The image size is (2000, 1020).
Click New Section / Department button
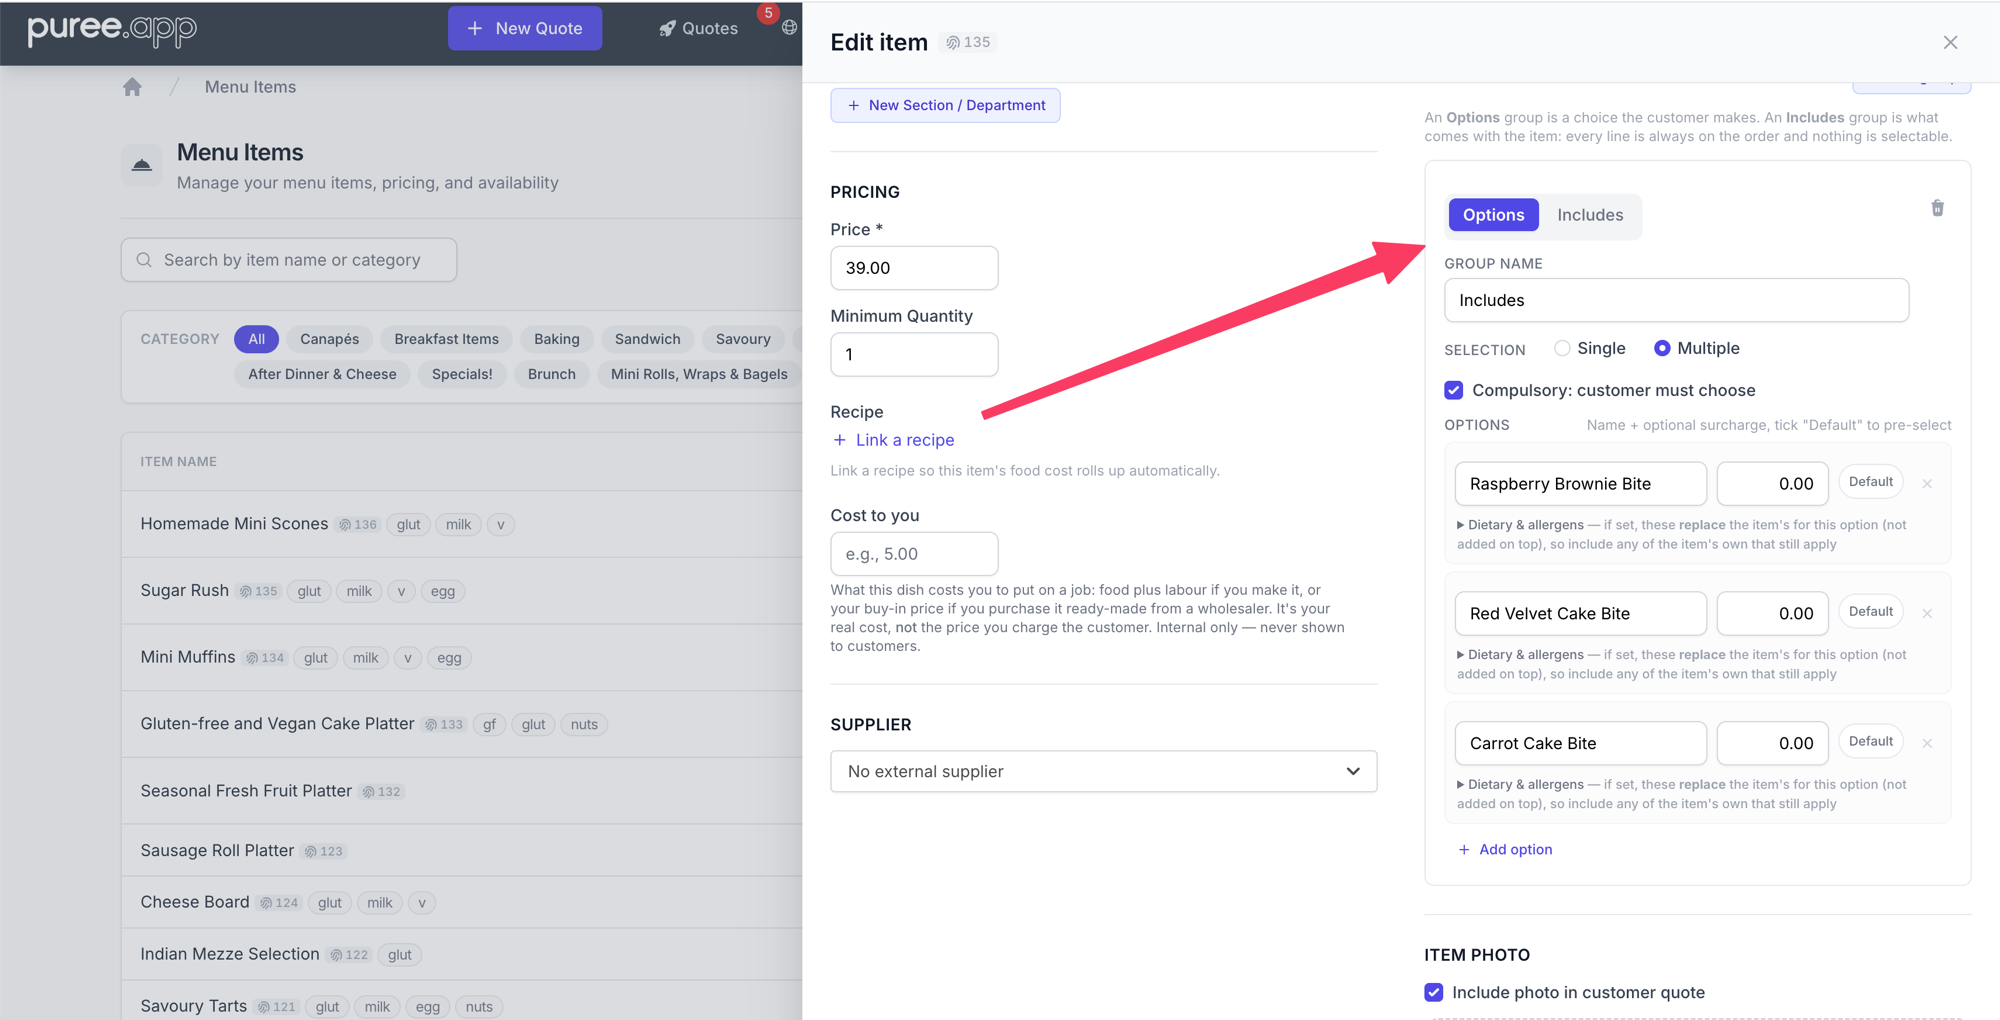pyautogui.click(x=945, y=105)
